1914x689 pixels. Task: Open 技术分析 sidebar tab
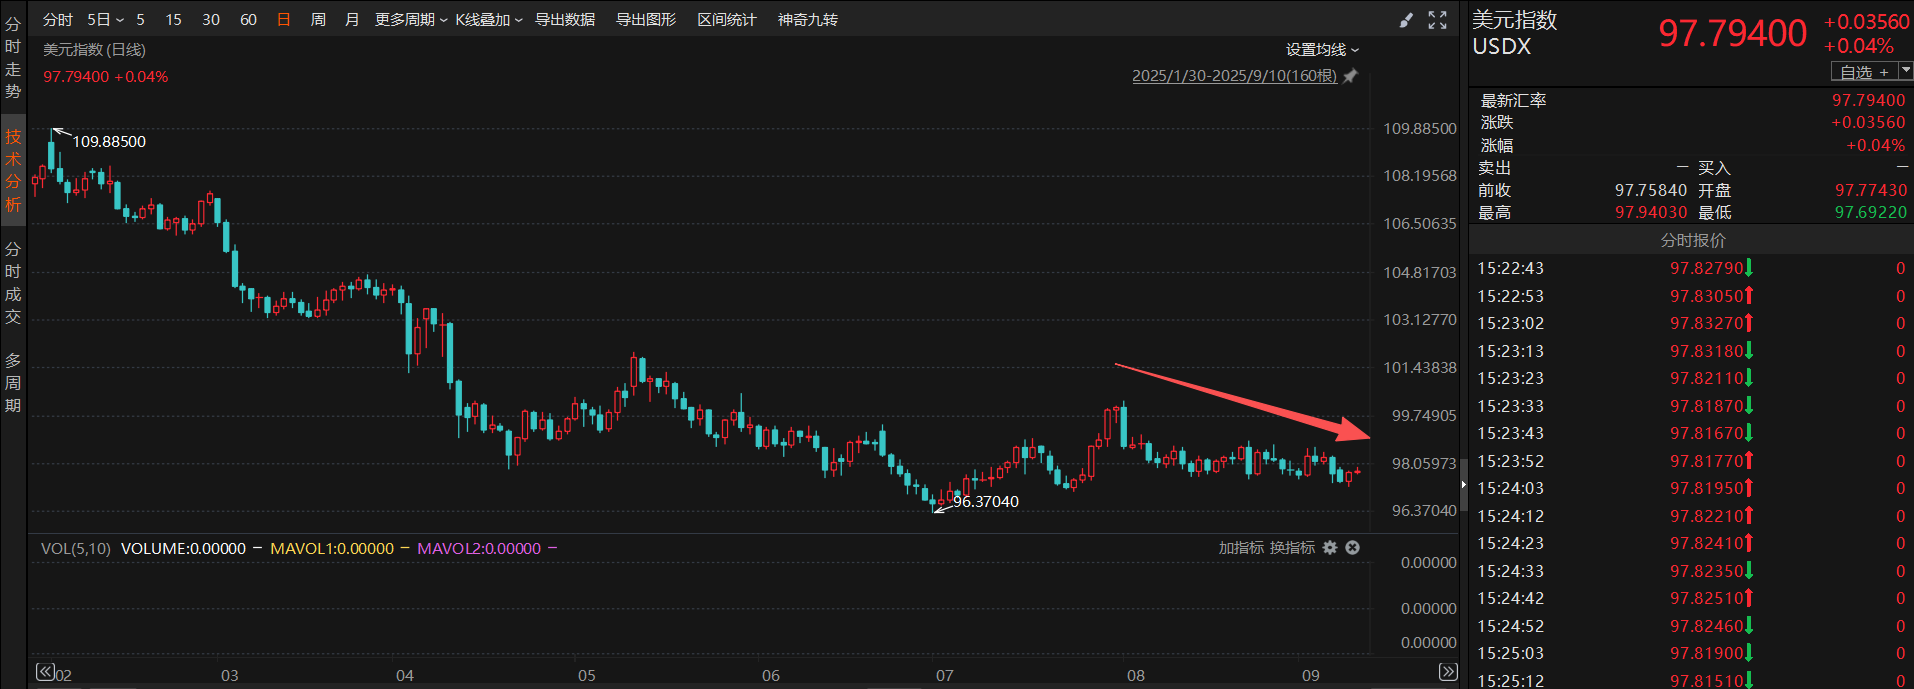13,170
